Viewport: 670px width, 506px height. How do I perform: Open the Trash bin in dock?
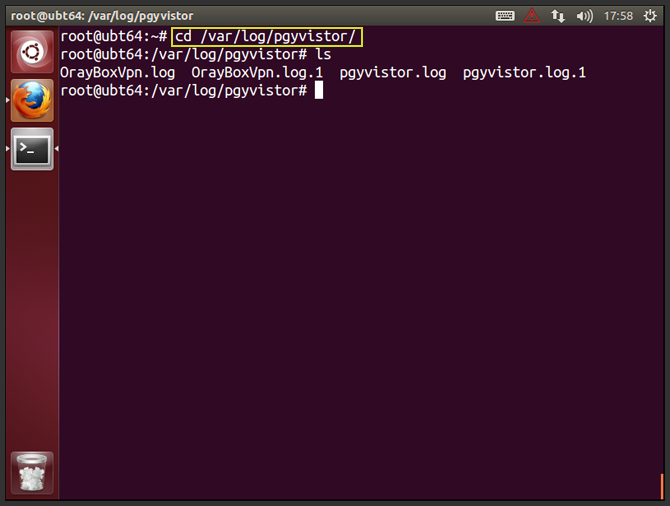coord(32,473)
